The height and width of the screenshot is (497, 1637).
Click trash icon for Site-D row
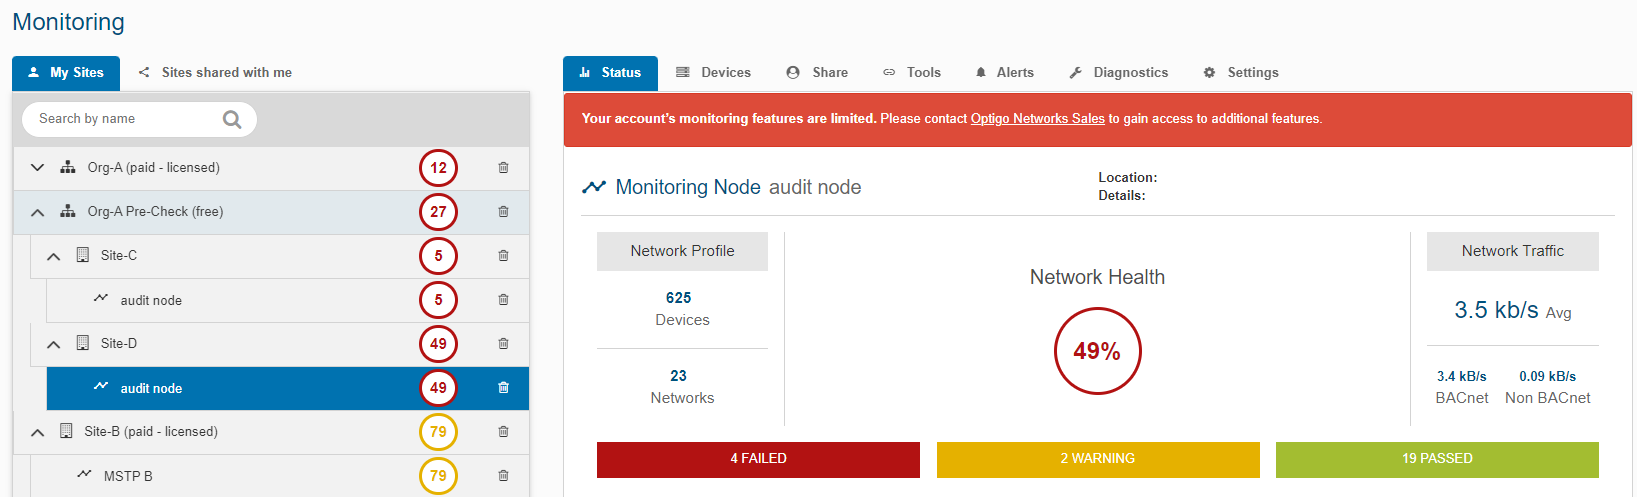click(503, 344)
